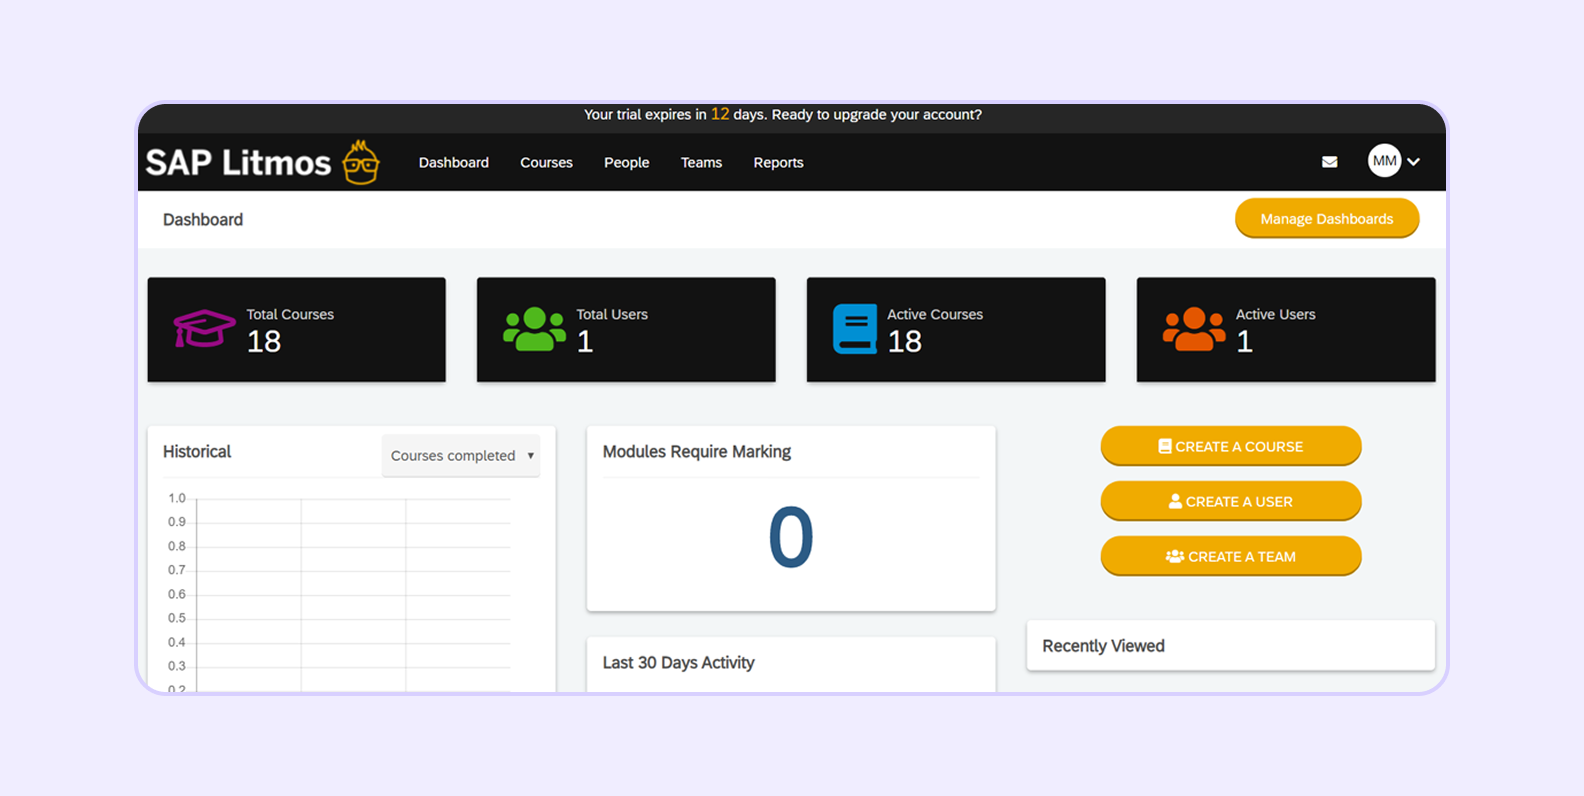
Task: Click the MM user avatar
Action: pos(1384,161)
